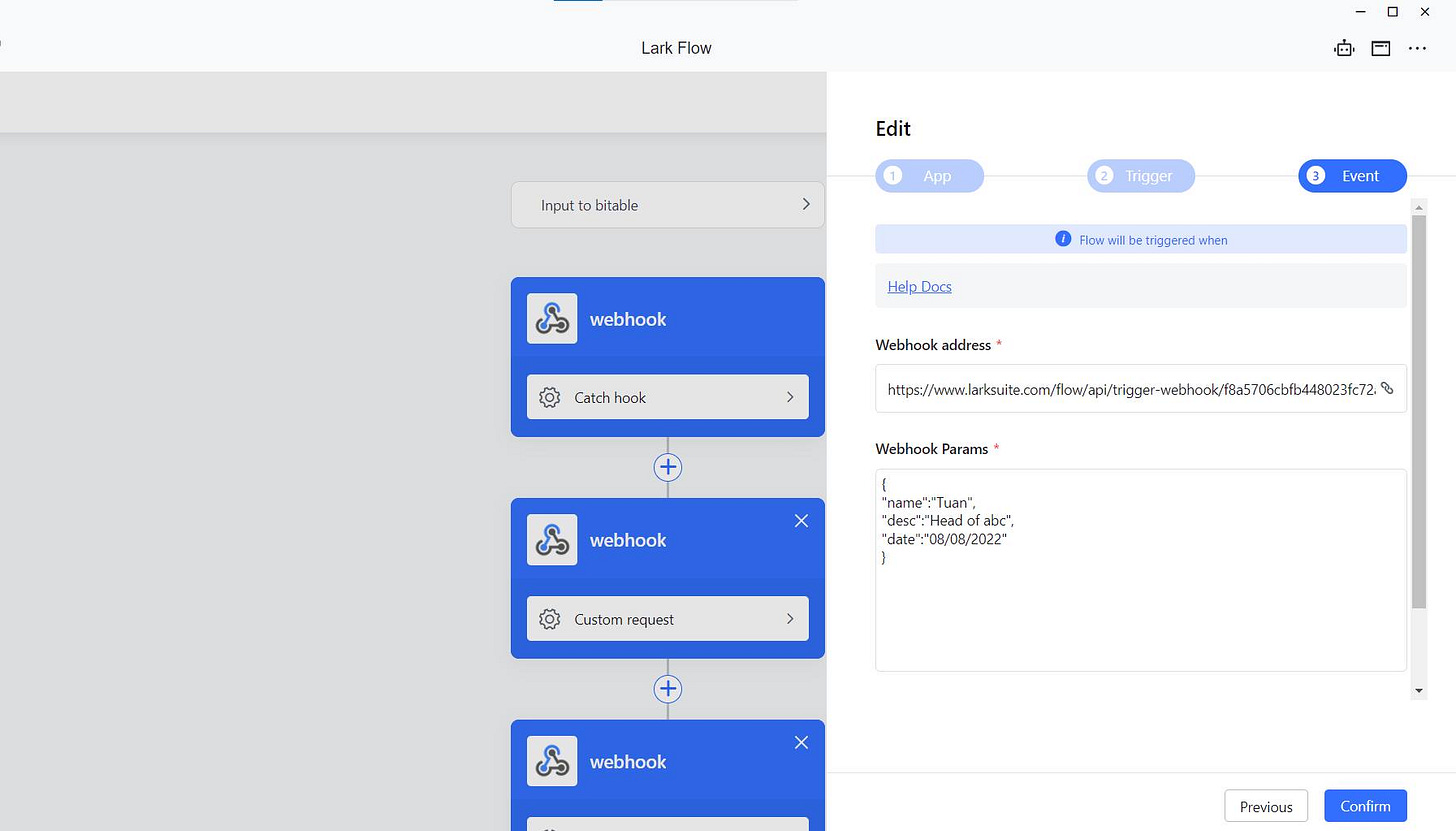Click the "name":"Tuan" line in params
Image resolution: width=1456 pixels, height=831 pixels.
tap(929, 503)
